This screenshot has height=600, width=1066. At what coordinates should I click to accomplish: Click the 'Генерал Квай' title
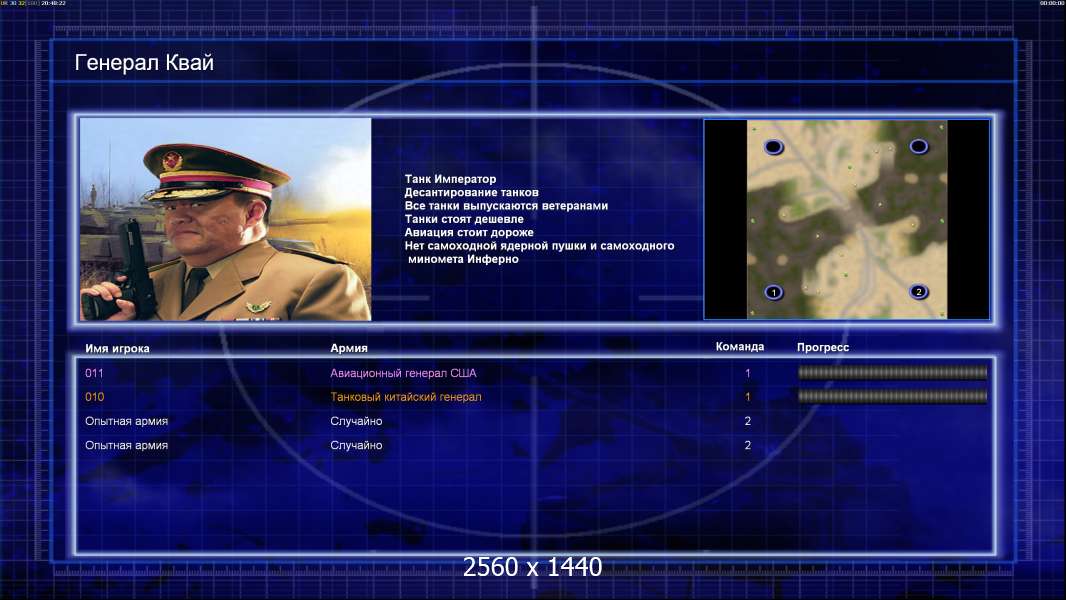[144, 63]
